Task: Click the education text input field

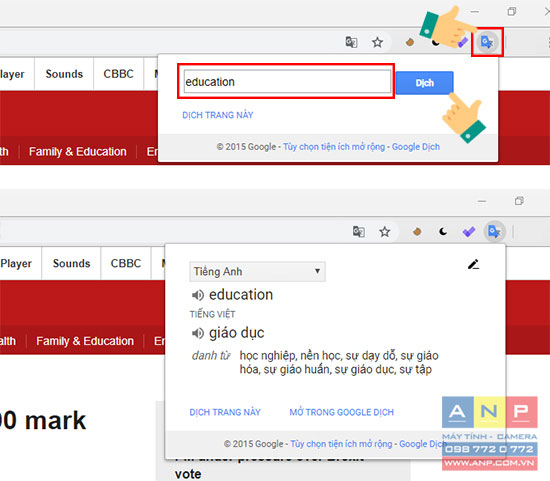Action: coord(287,82)
